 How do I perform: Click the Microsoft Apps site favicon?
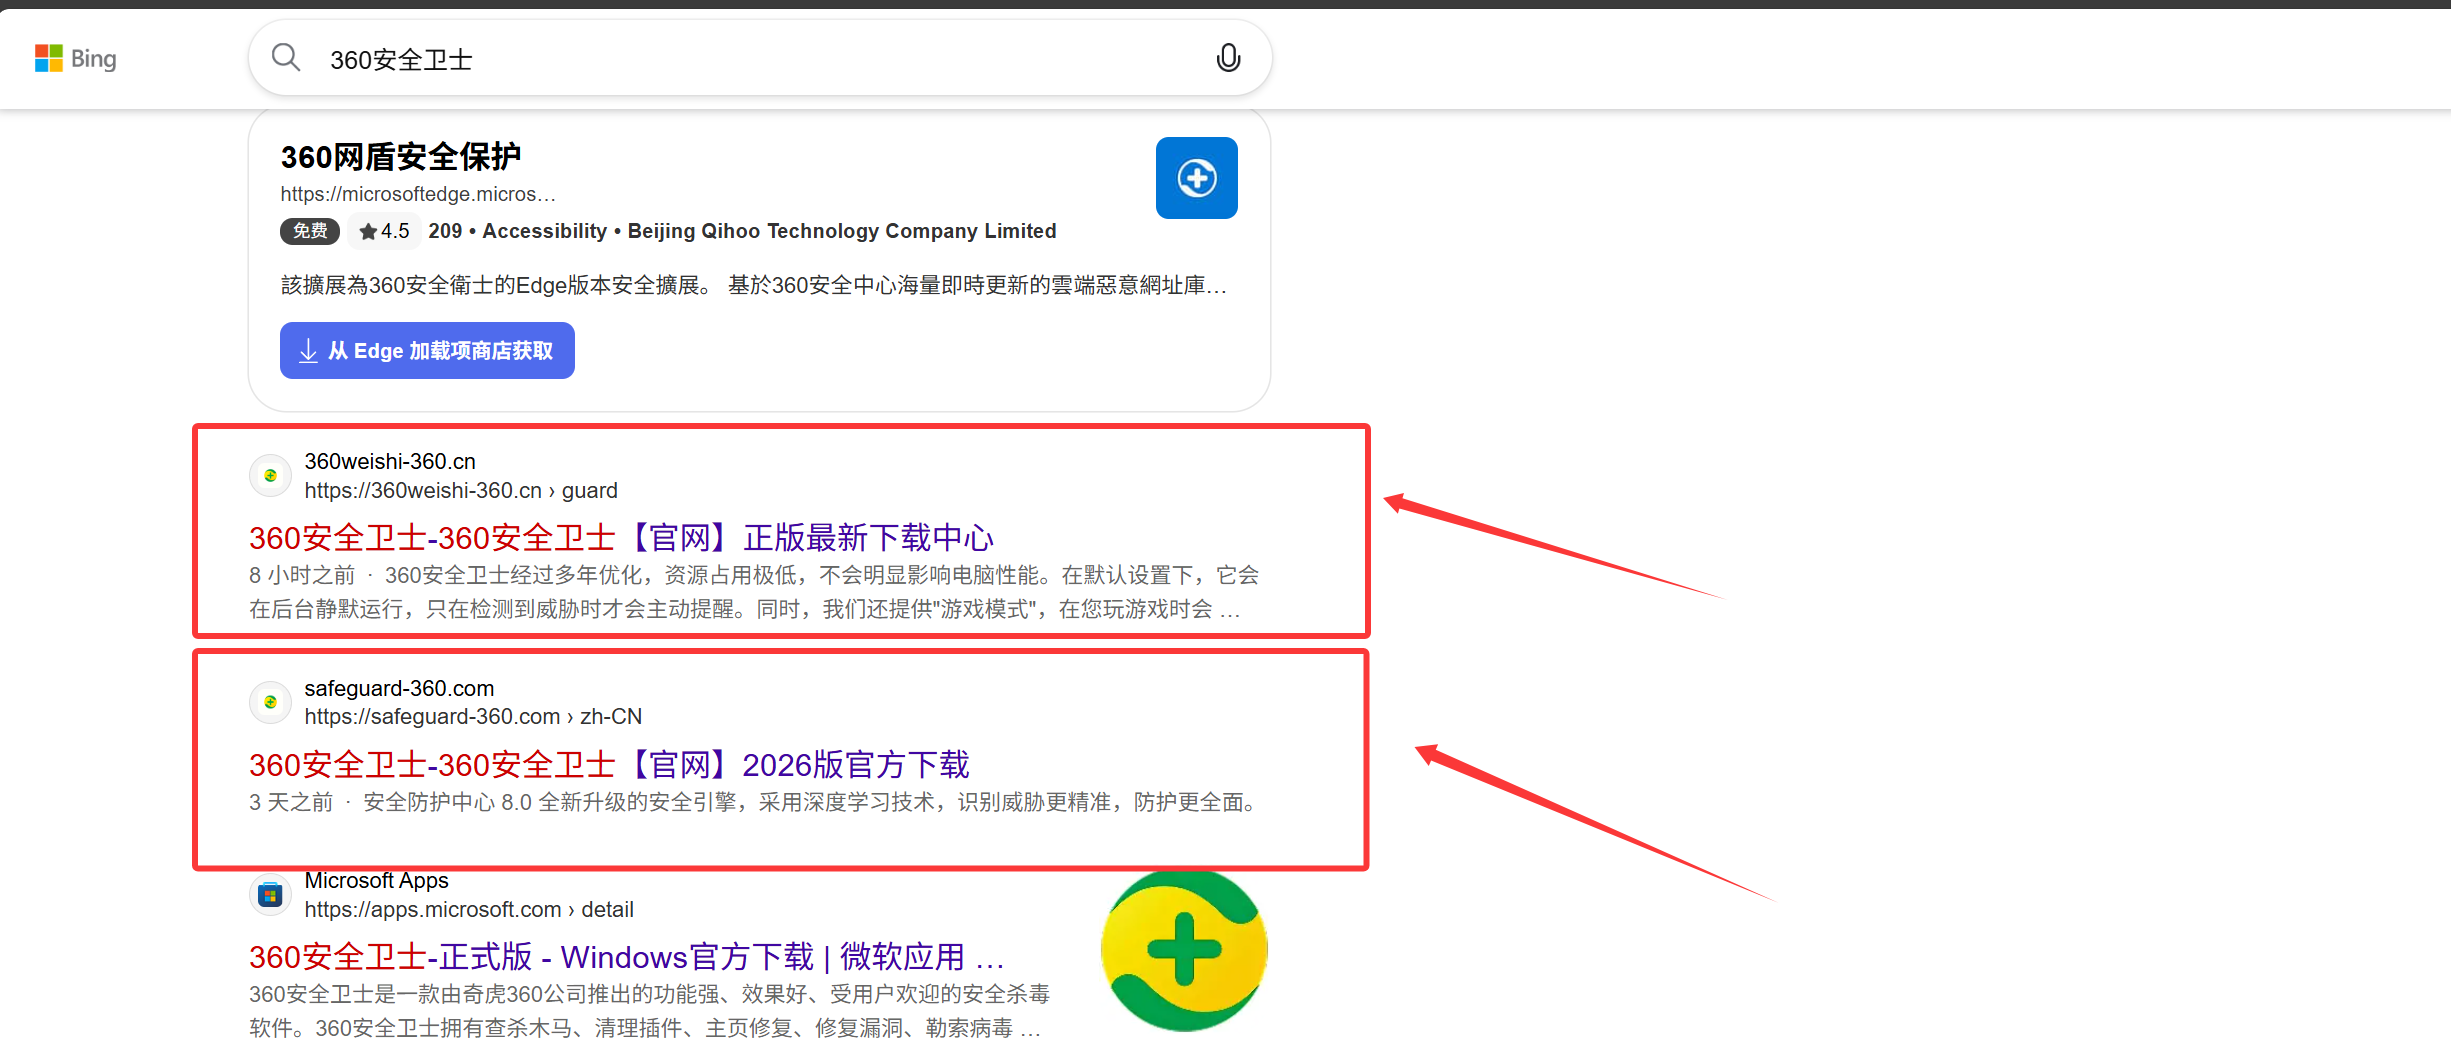tap(270, 895)
